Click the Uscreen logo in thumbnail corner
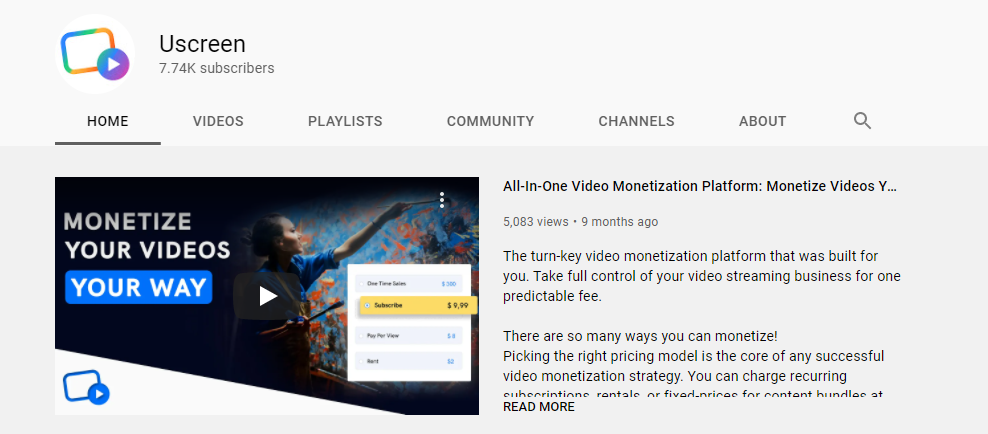This screenshot has width=988, height=434. point(86,386)
